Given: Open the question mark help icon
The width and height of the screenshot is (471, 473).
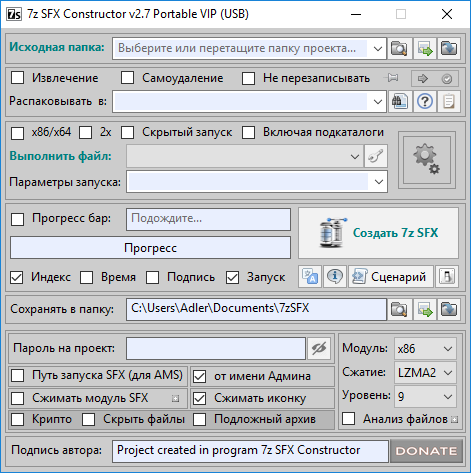Looking at the screenshot, I should pyautogui.click(x=425, y=101).
